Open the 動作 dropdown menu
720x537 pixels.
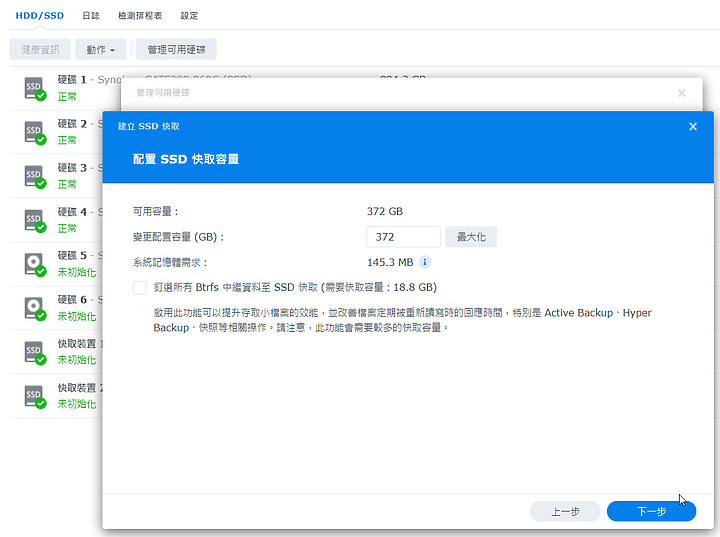tap(101, 49)
